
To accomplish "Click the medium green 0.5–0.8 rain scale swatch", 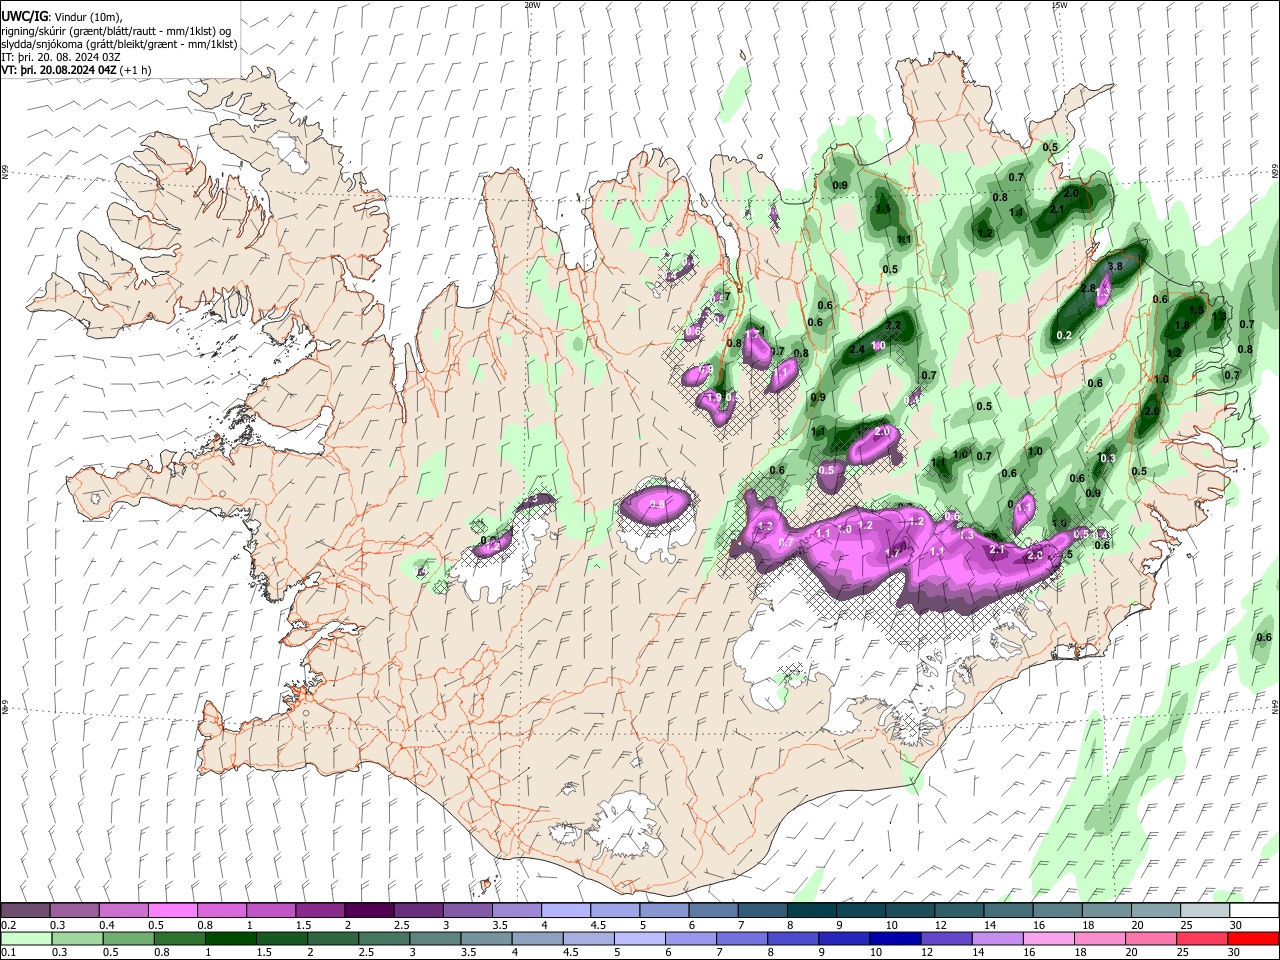I will (x=129, y=938).
